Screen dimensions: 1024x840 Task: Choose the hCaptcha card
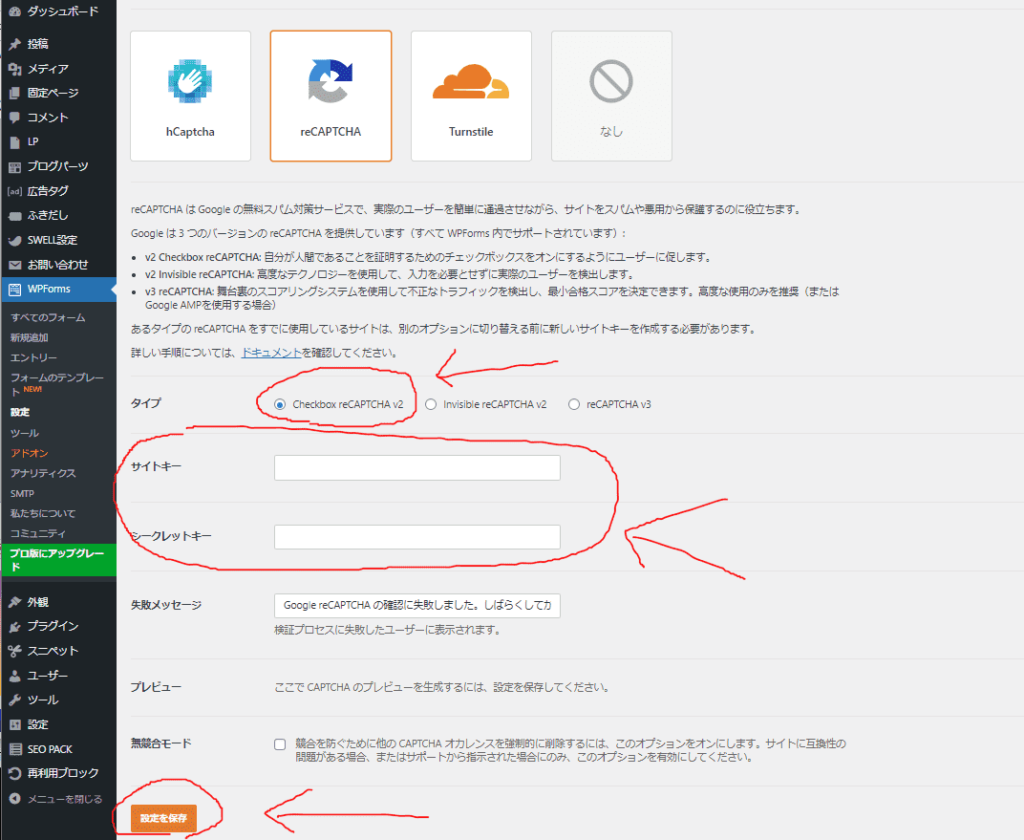pyautogui.click(x=190, y=96)
